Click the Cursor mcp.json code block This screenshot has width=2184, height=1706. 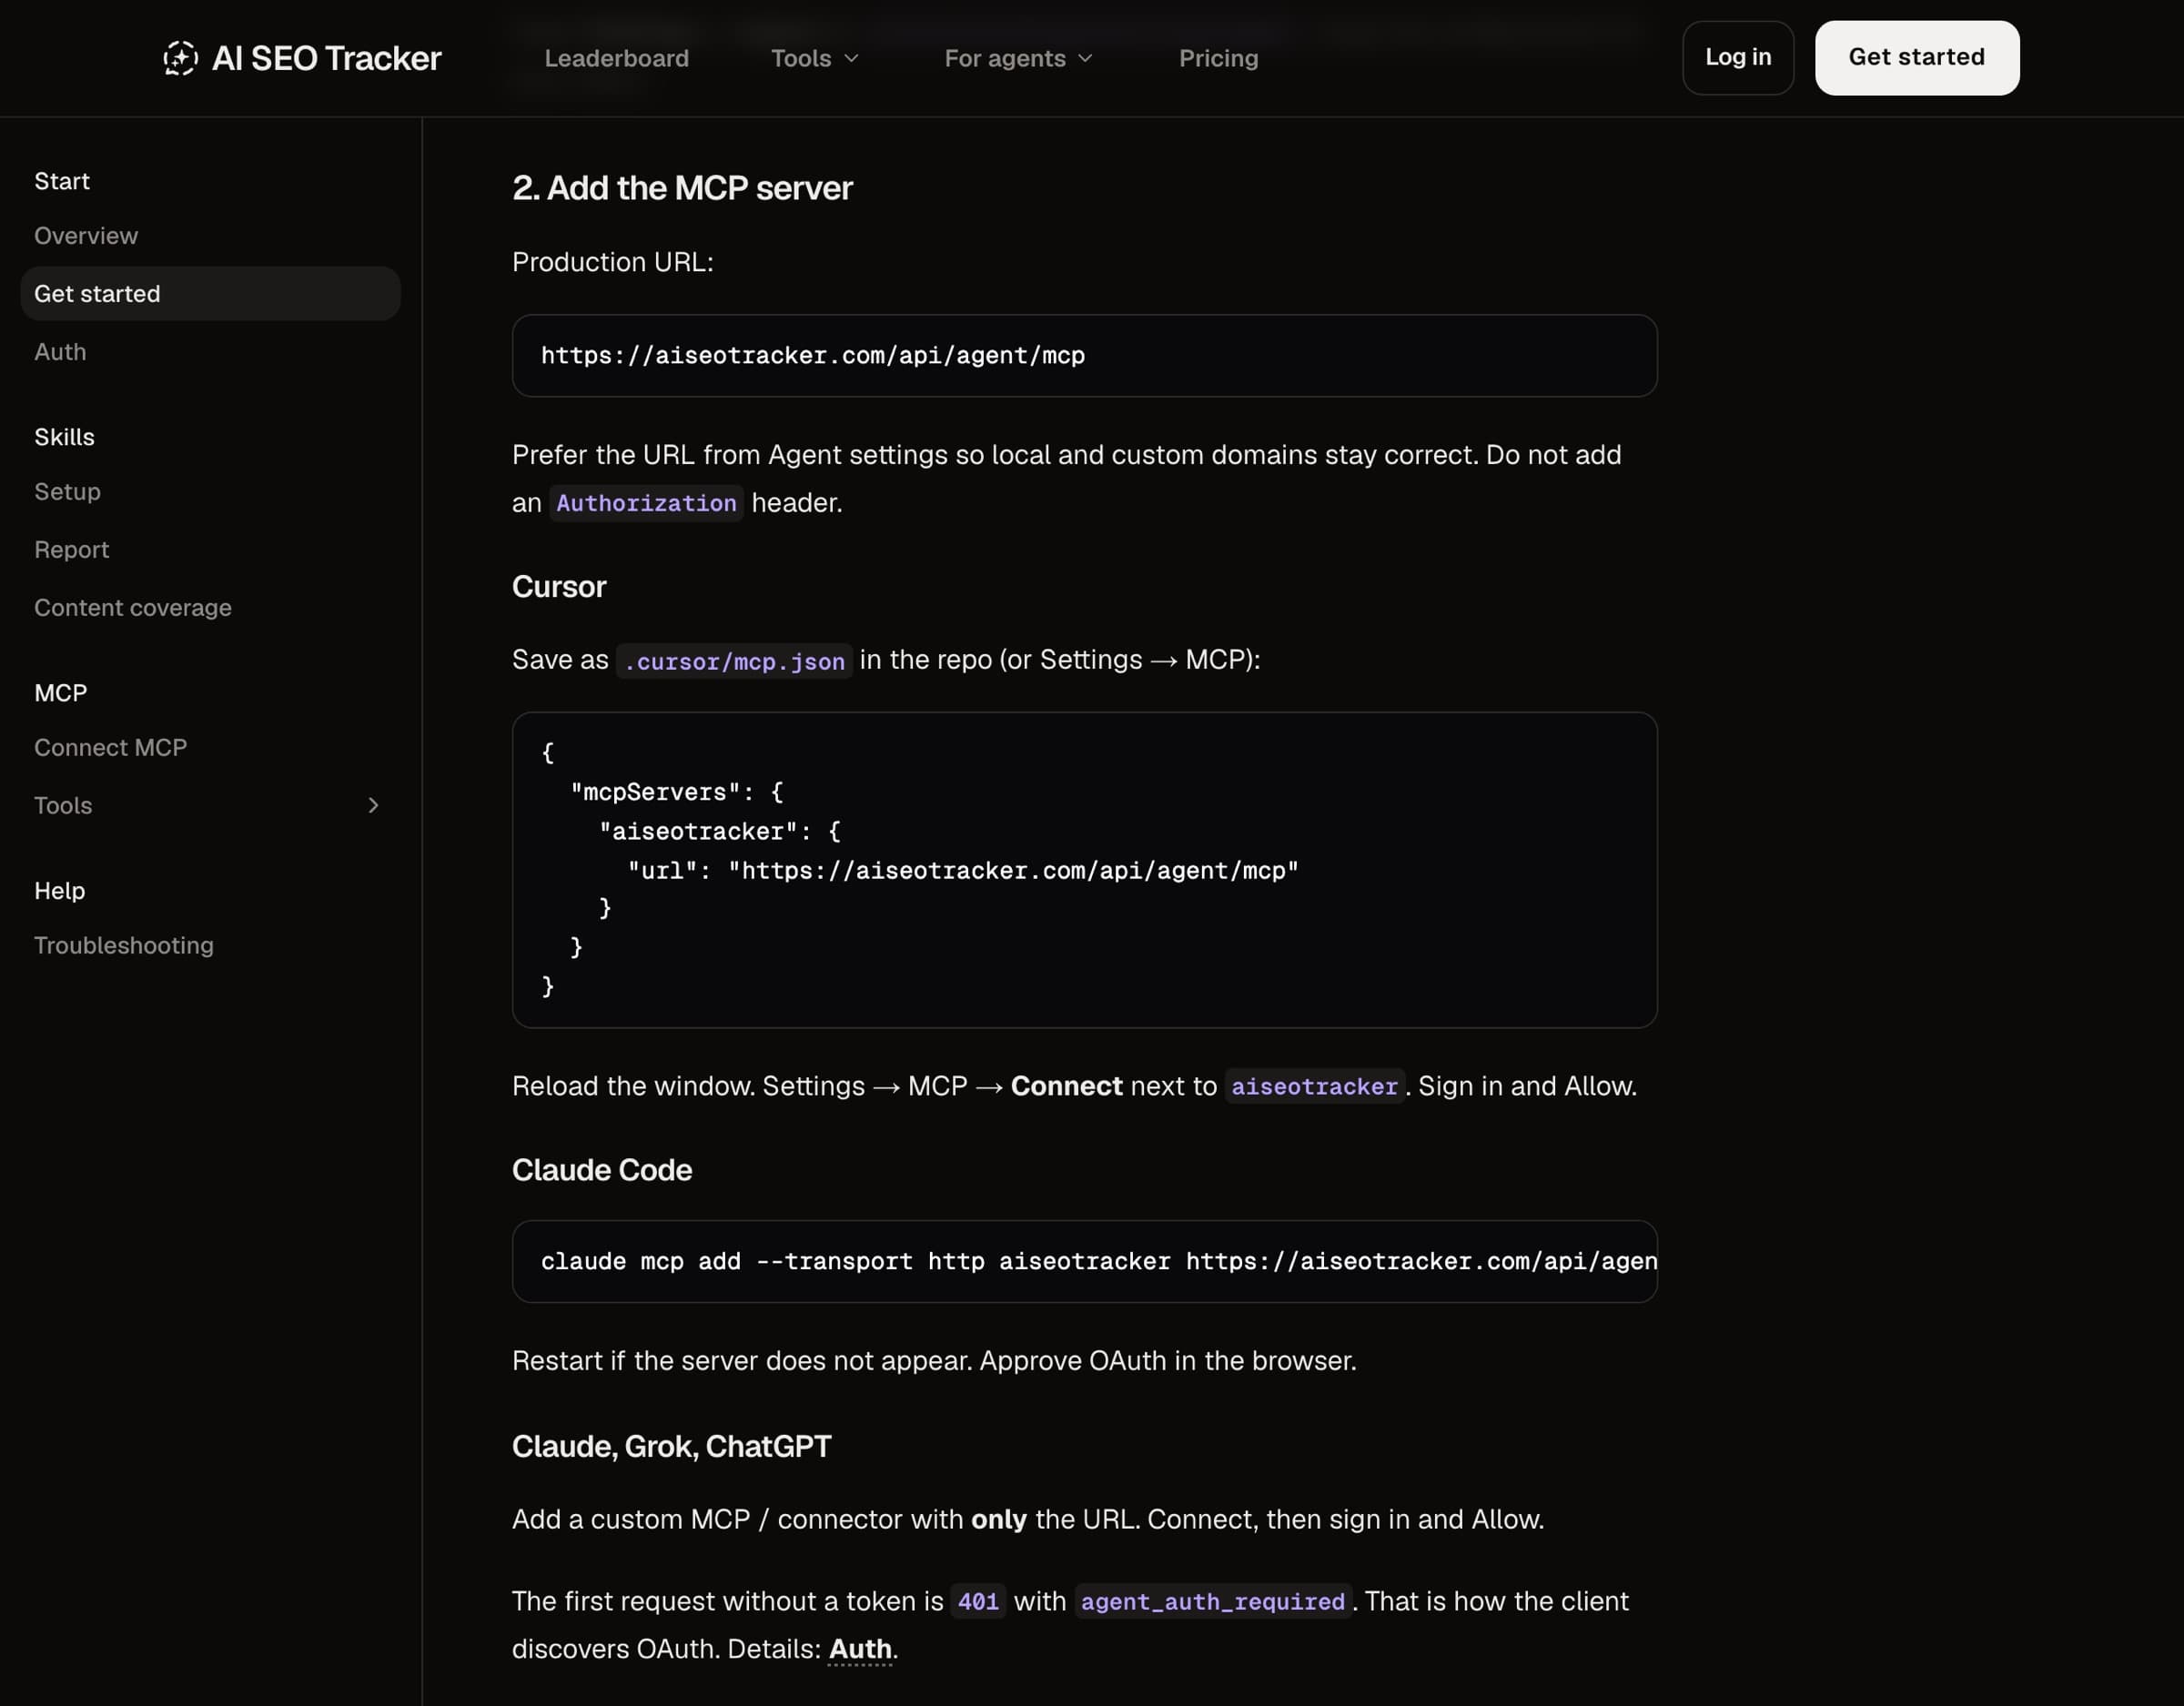click(x=1084, y=870)
